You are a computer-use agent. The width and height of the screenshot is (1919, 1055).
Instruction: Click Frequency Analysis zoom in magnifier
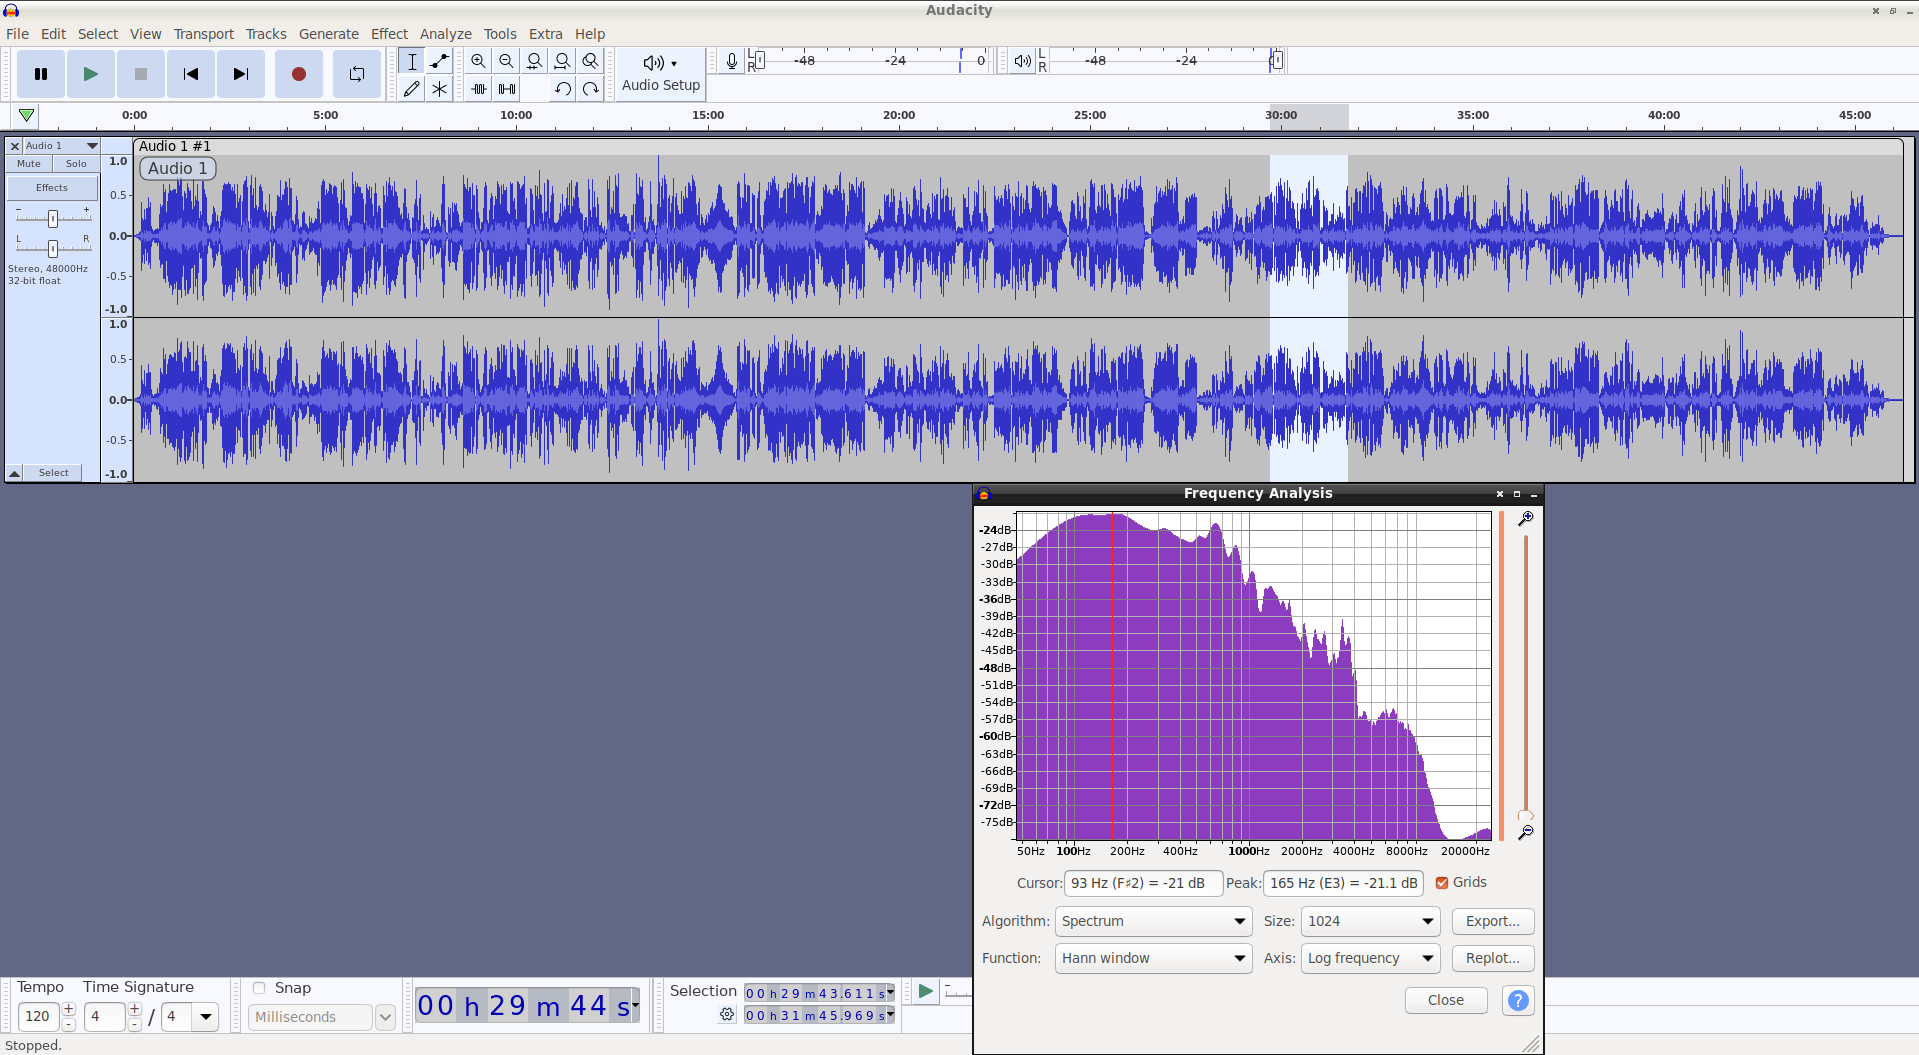[x=1525, y=519]
